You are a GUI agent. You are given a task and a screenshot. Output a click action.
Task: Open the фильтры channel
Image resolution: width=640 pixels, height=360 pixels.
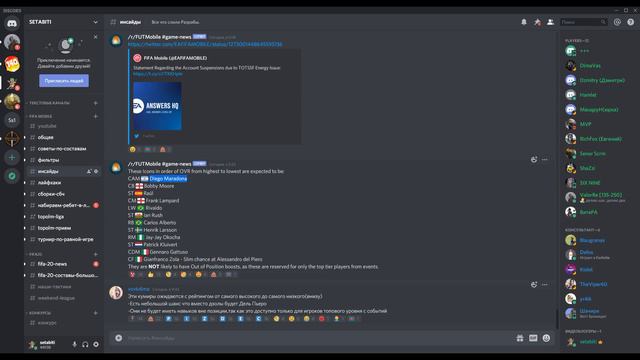tap(64, 160)
